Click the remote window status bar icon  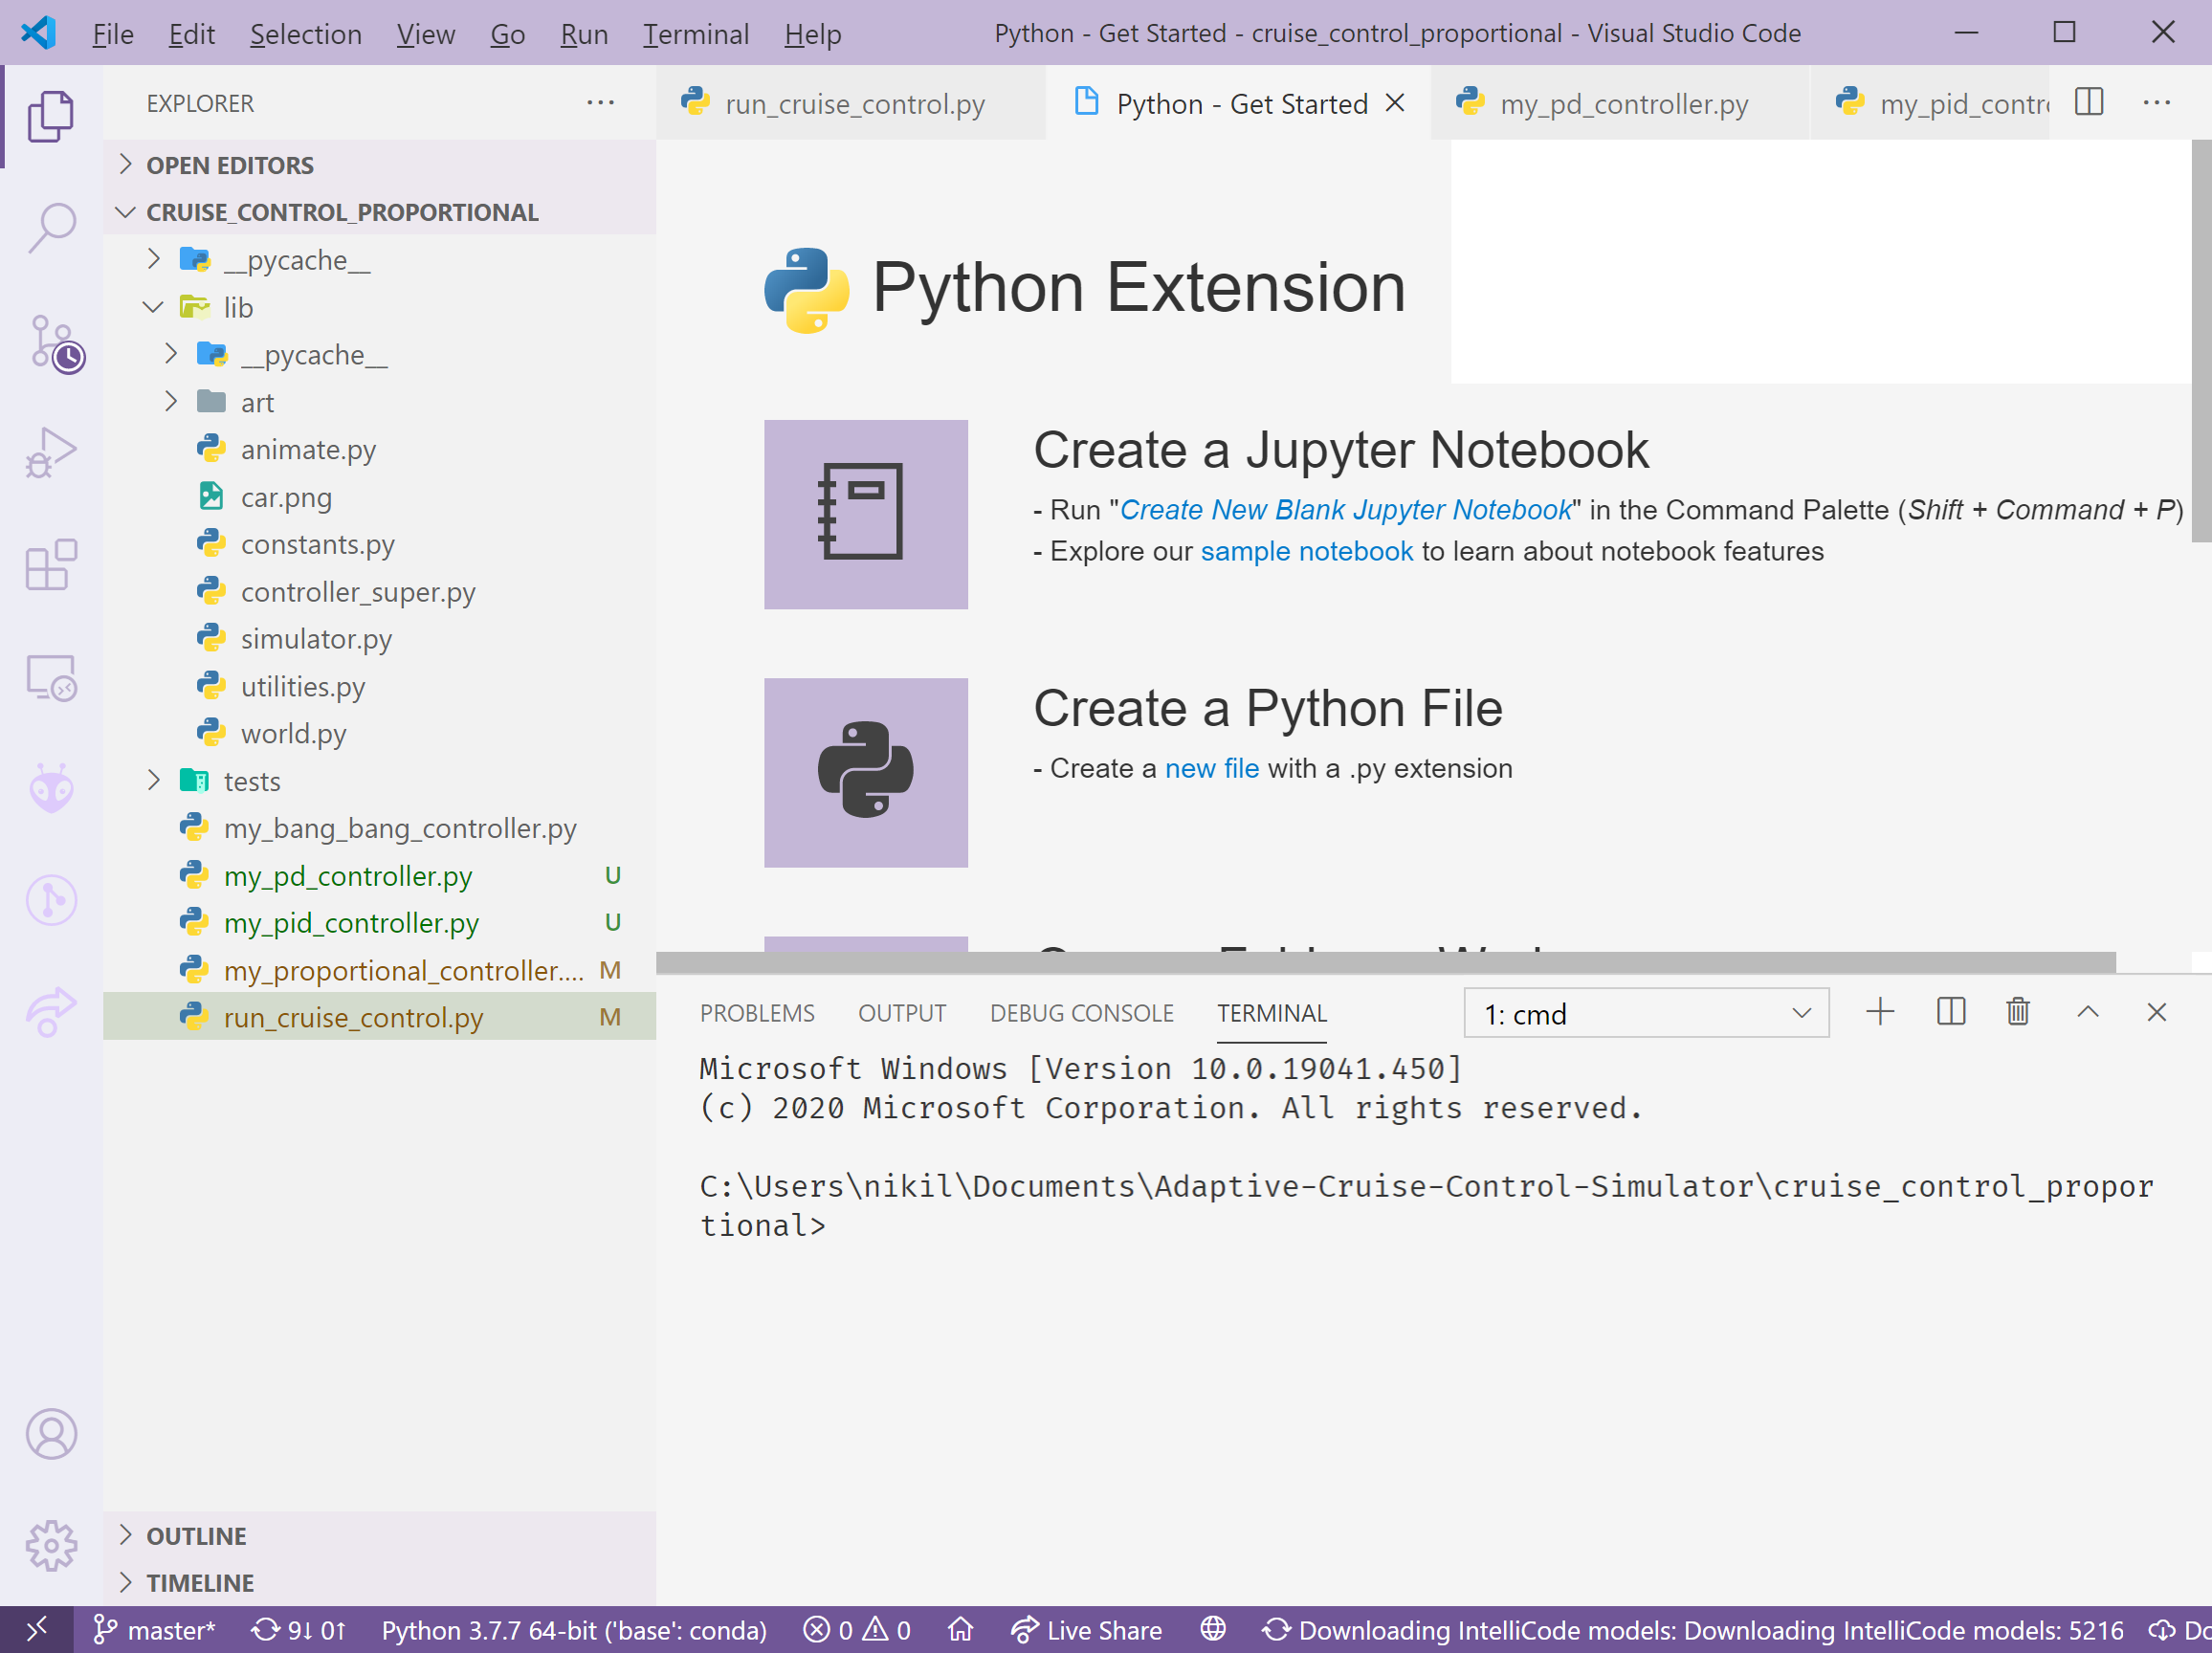36,1630
